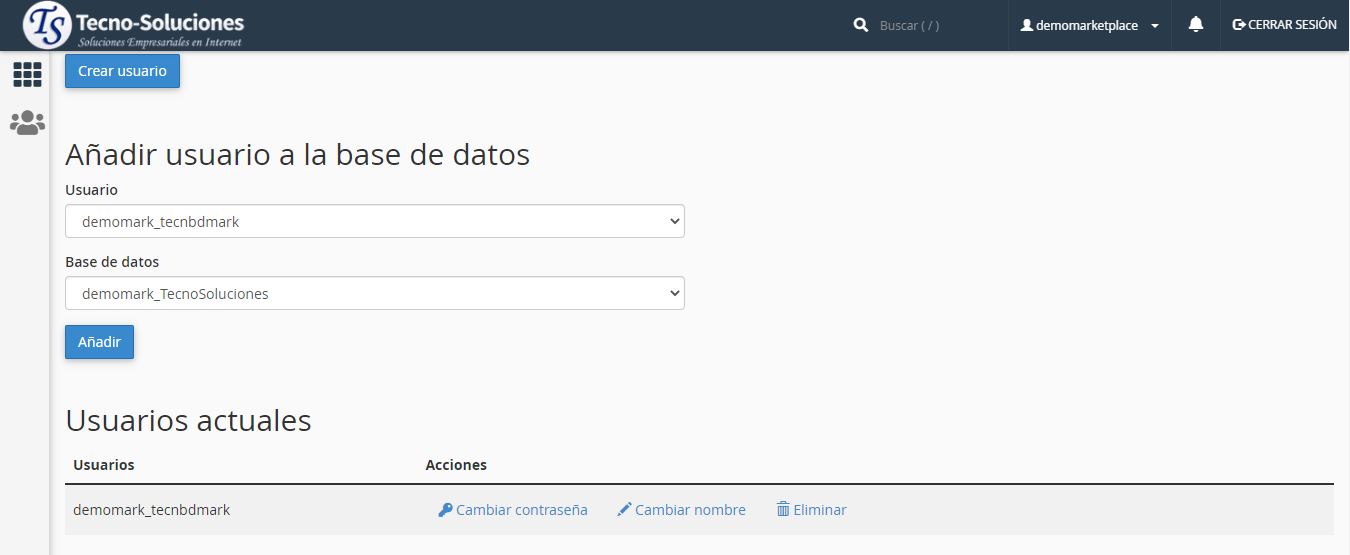This screenshot has height=555, width=1350.
Task: Click the Tecno-Soluciones logo
Action: [134, 25]
